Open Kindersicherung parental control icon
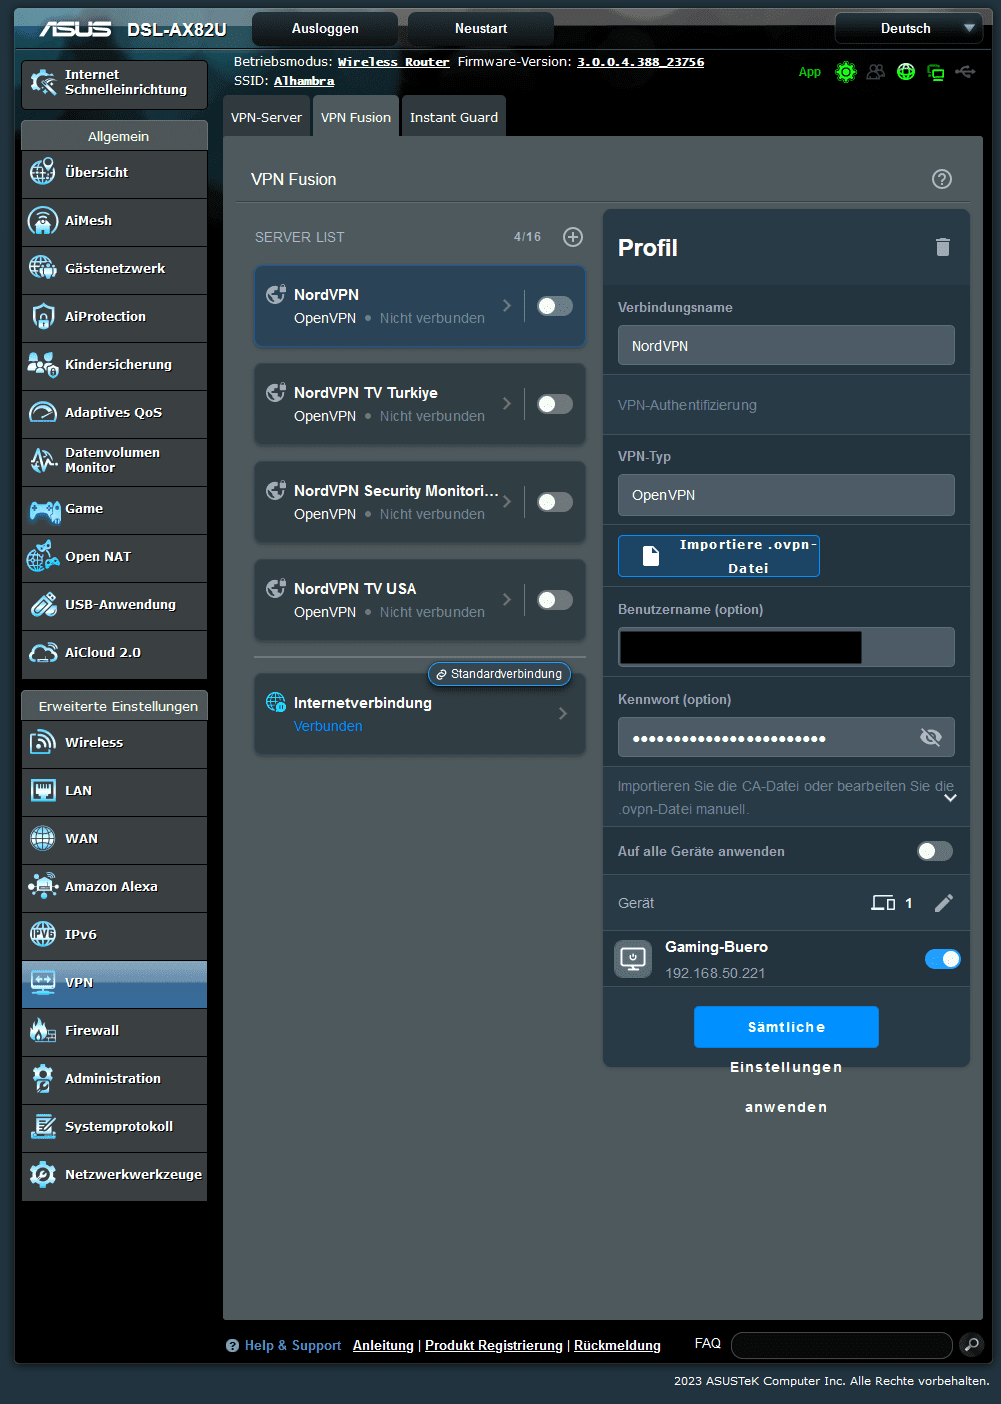This screenshot has width=1001, height=1404. coord(43,364)
